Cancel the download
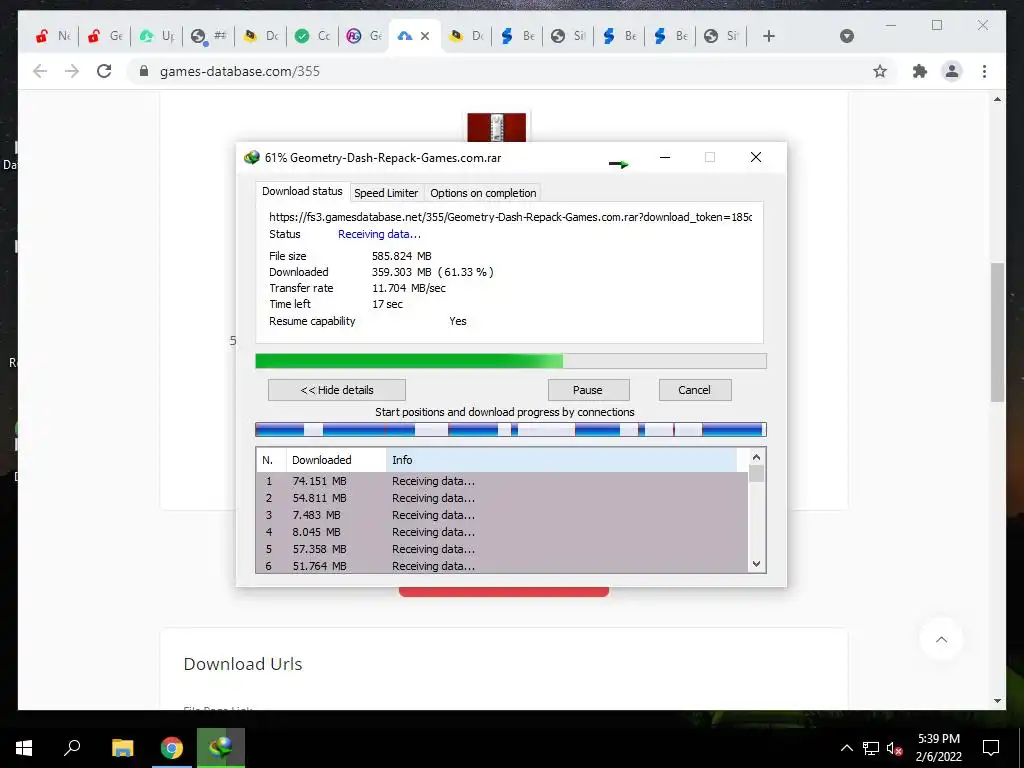 coord(694,390)
